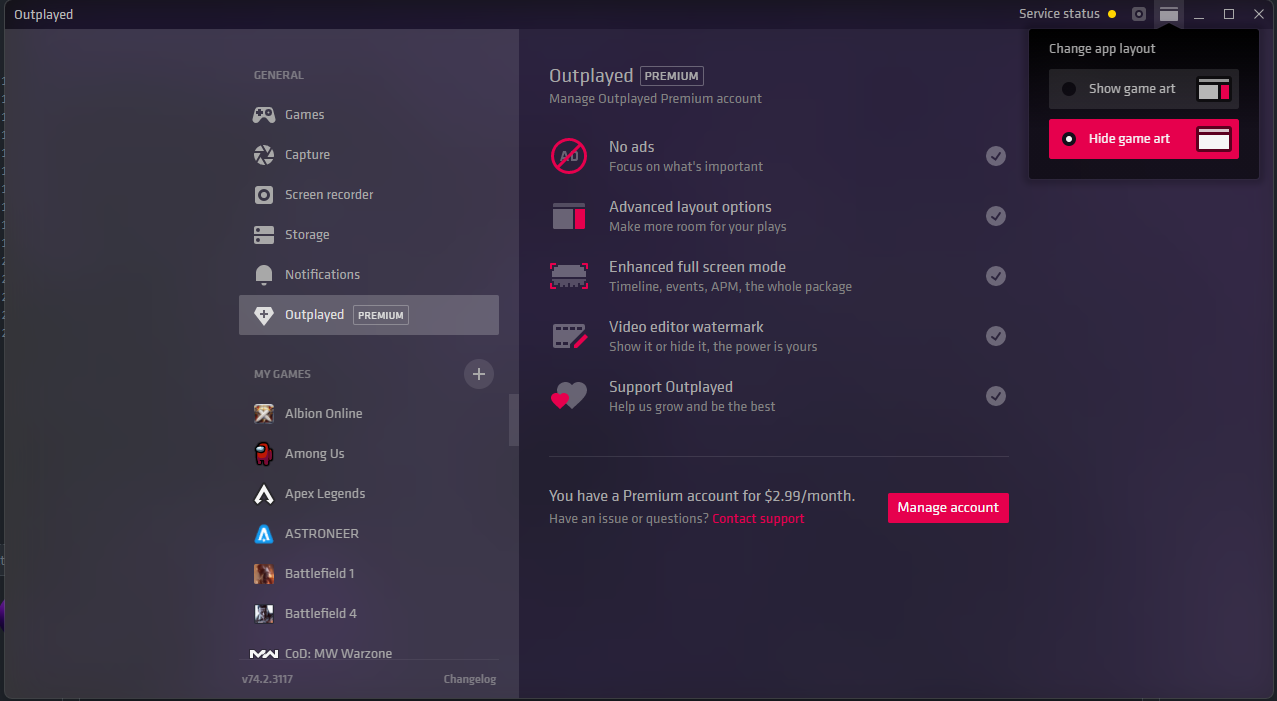The width and height of the screenshot is (1277, 701).
Task: Click the Enhanced full screen mode icon
Action: pos(569,276)
